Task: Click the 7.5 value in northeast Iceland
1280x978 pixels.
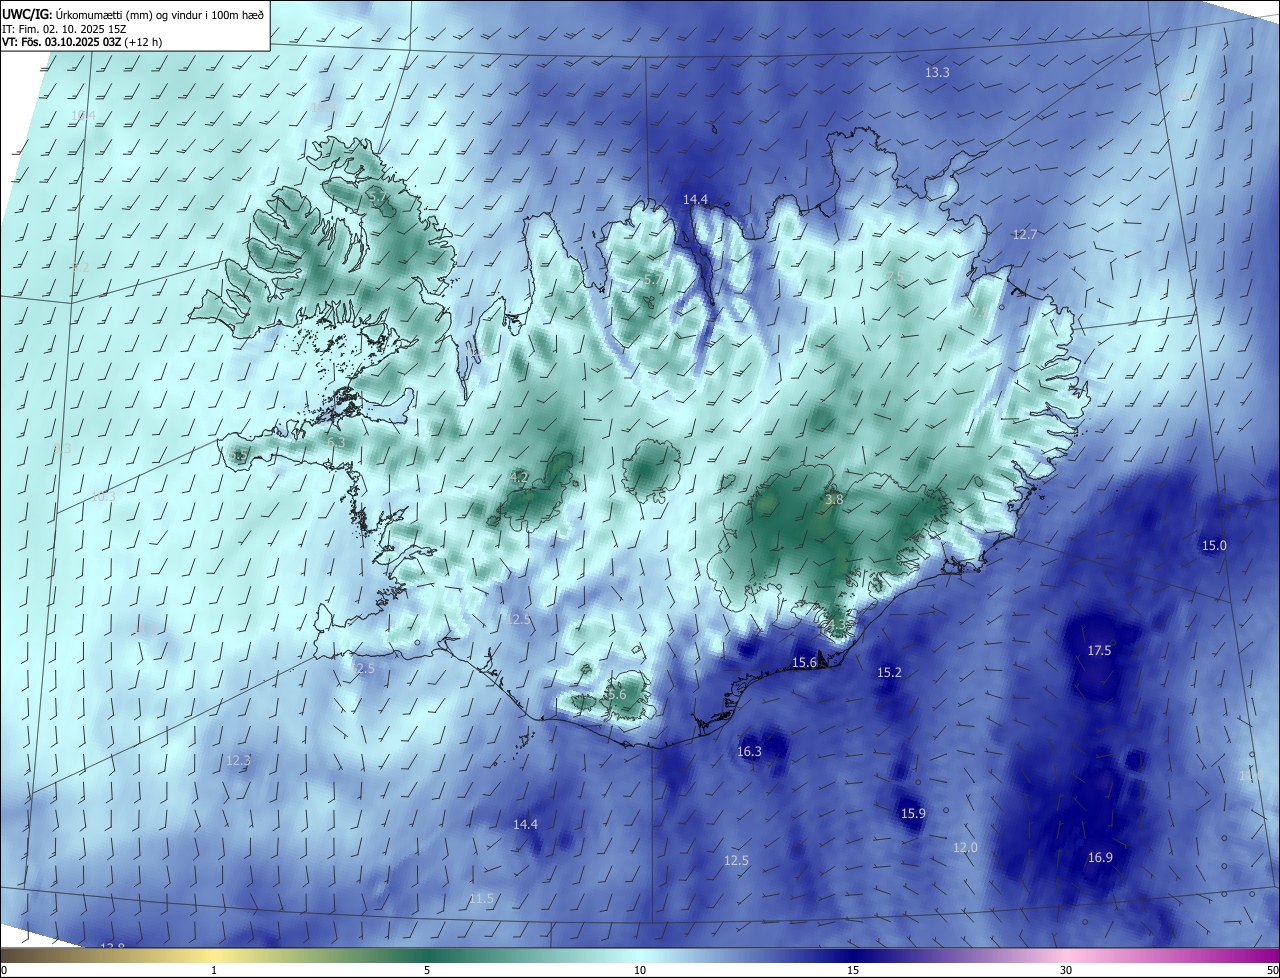Action: tap(895, 277)
